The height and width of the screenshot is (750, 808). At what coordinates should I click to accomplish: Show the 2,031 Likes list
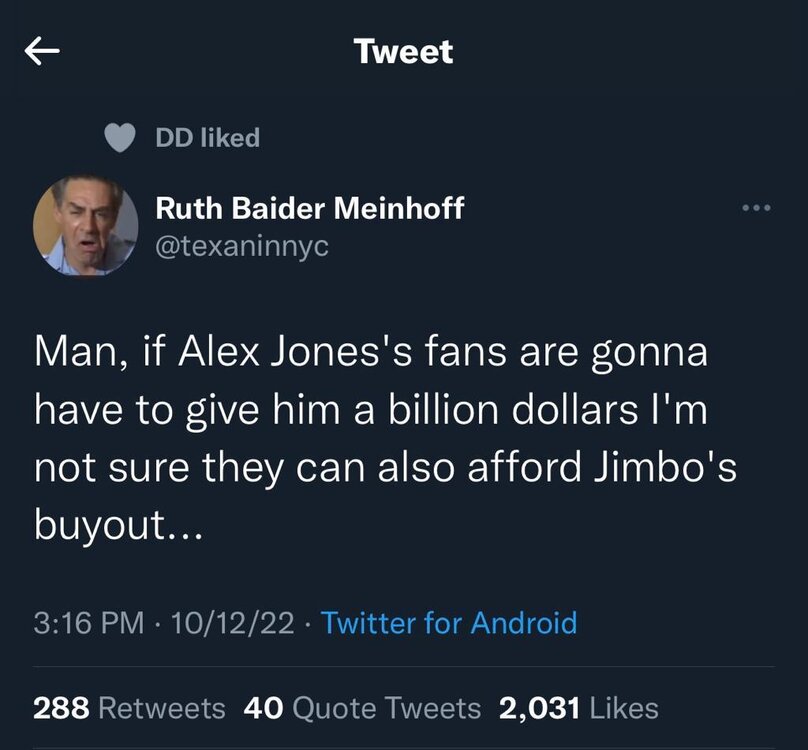point(578,709)
